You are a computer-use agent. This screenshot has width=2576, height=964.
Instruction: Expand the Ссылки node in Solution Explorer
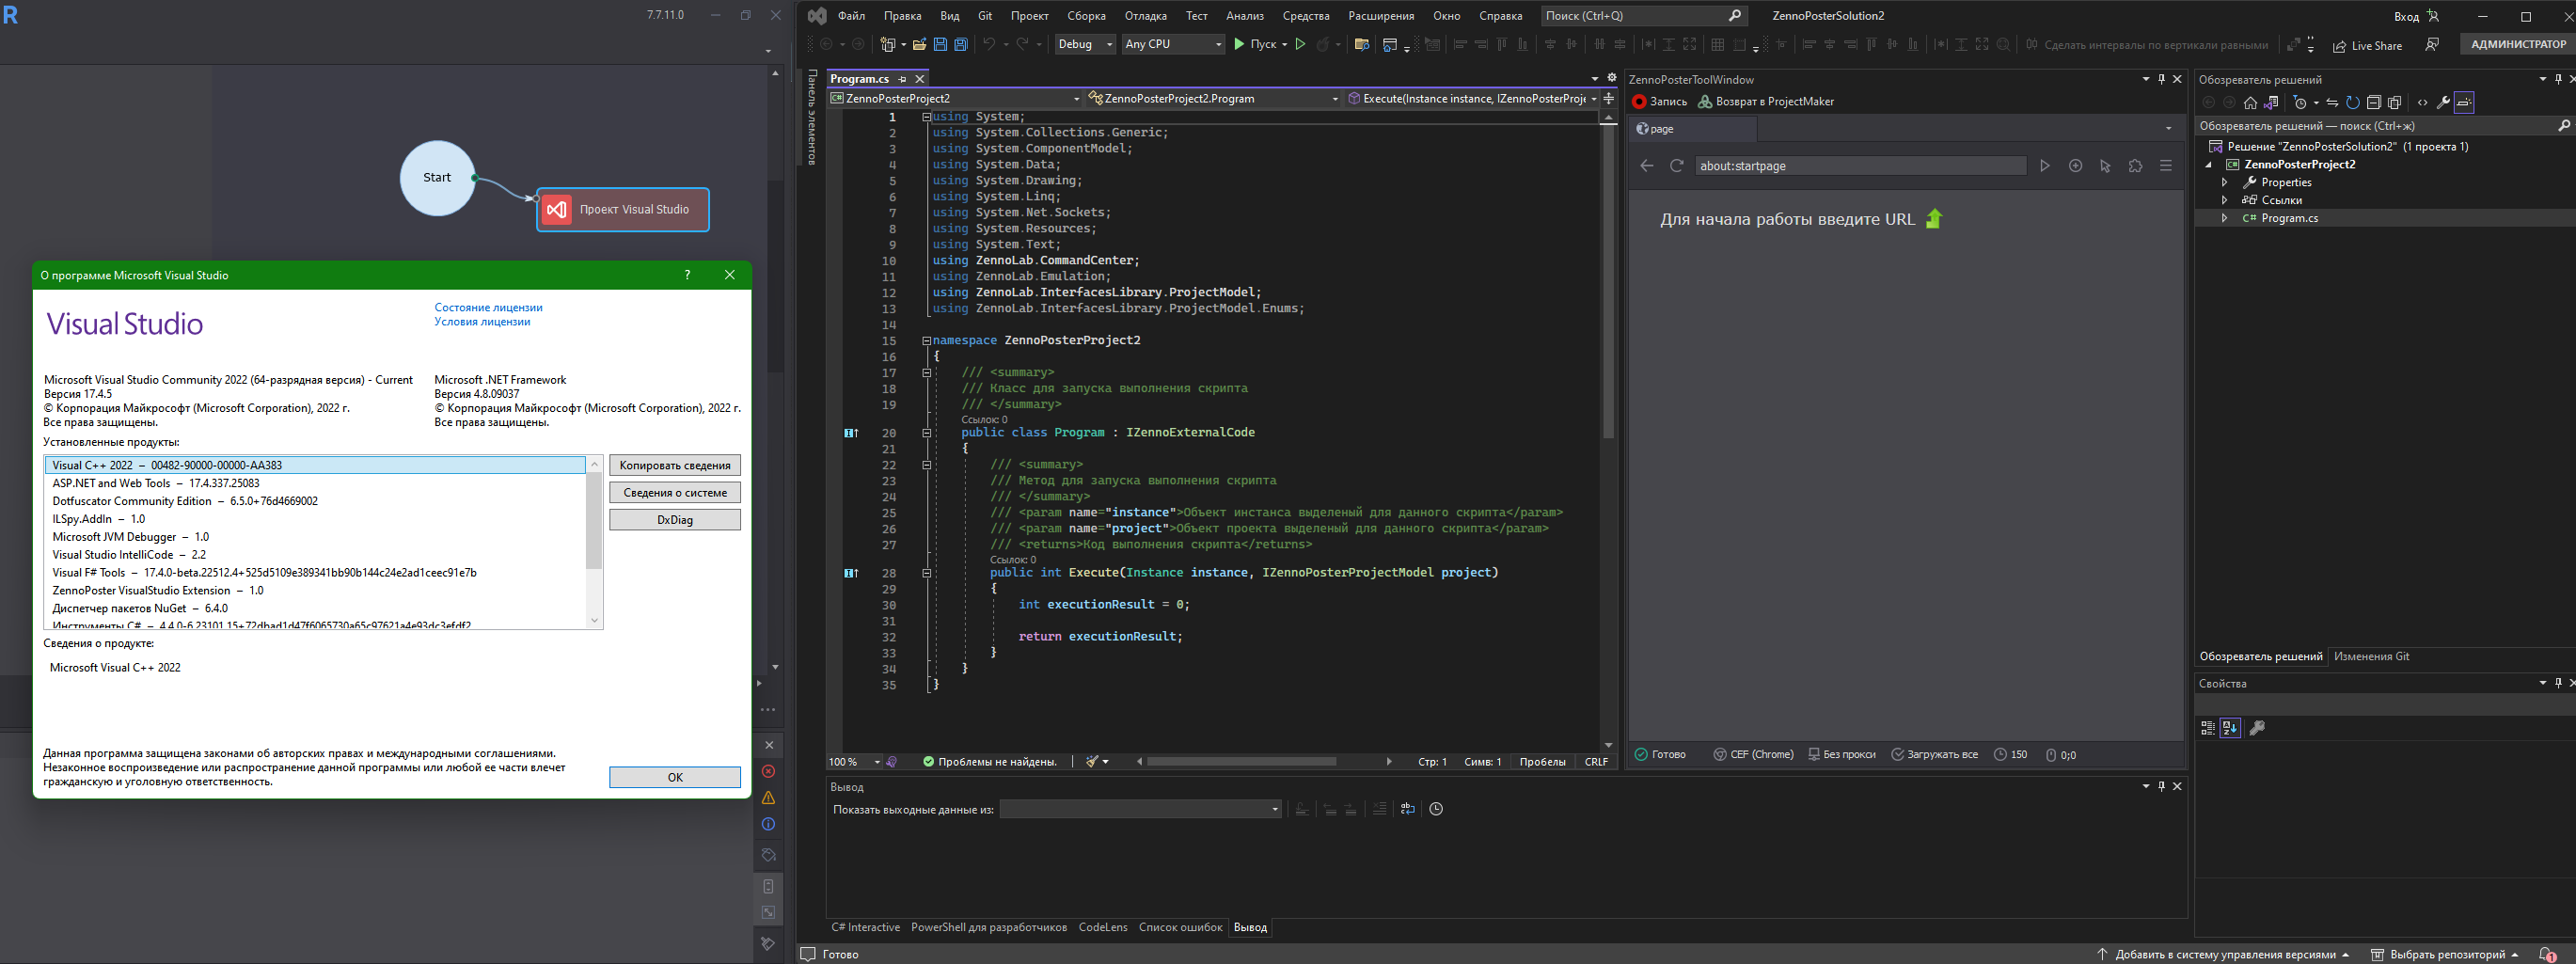[x=2224, y=200]
